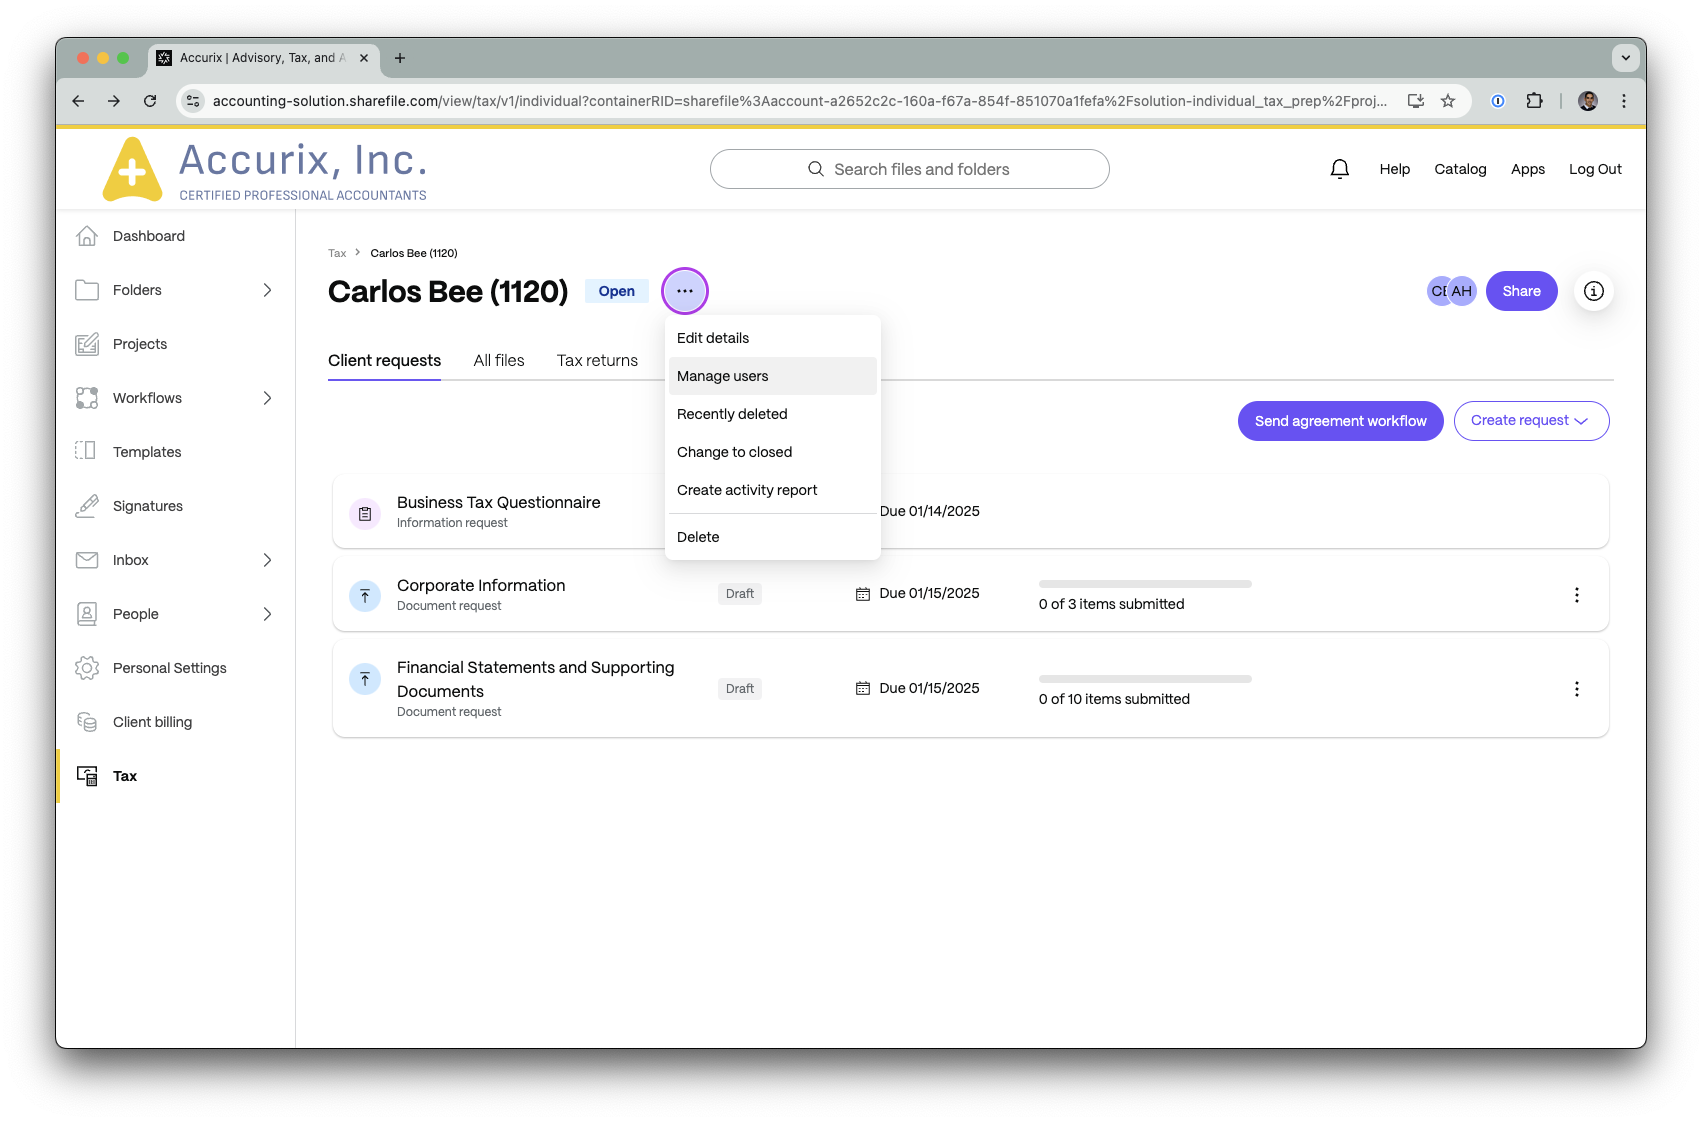Click the Financial Statements progress bar
The image size is (1702, 1122).
pyautogui.click(x=1145, y=679)
